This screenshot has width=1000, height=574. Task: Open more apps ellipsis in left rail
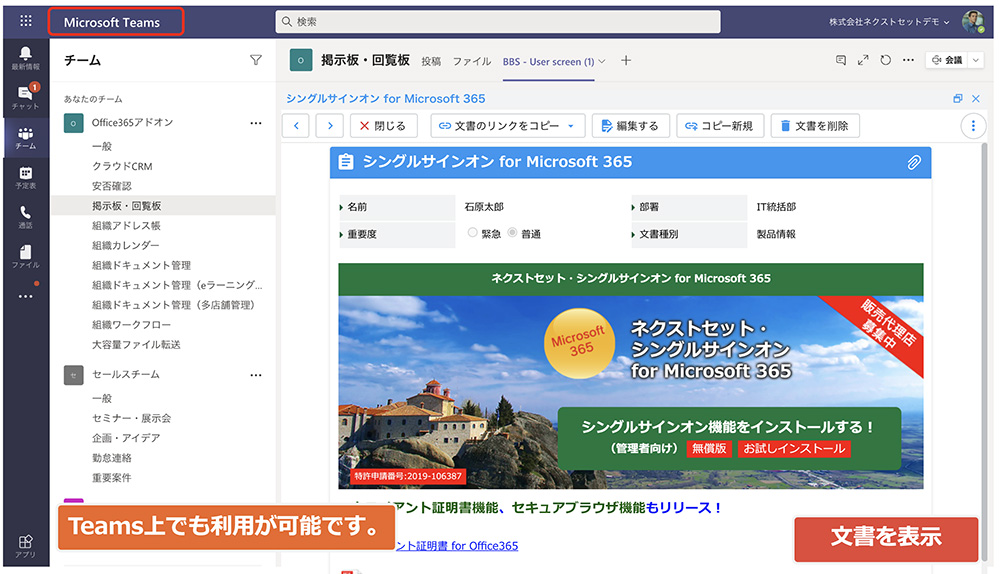click(x=26, y=296)
